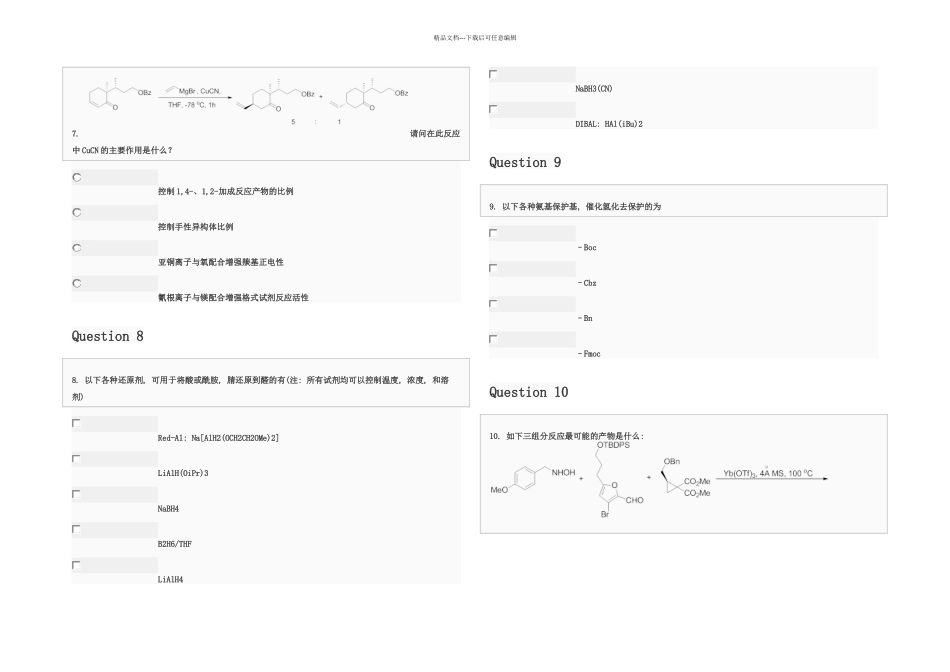Viewport: 950px width, 672px height.
Task: Enable the -Bn protecting group checkbox
Action: coord(493,304)
